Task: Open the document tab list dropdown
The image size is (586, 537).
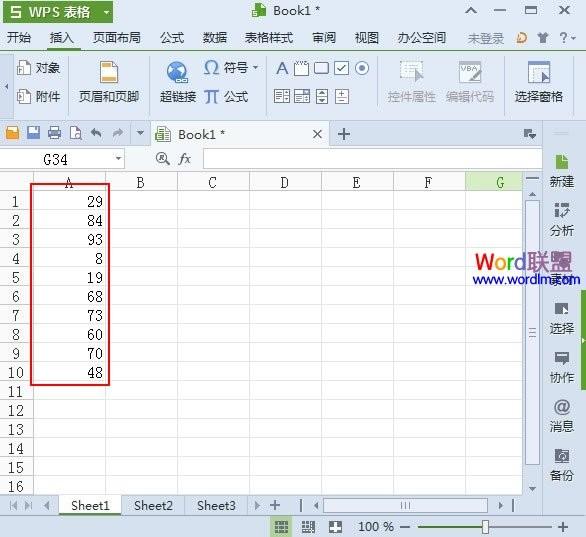Action: coord(530,134)
